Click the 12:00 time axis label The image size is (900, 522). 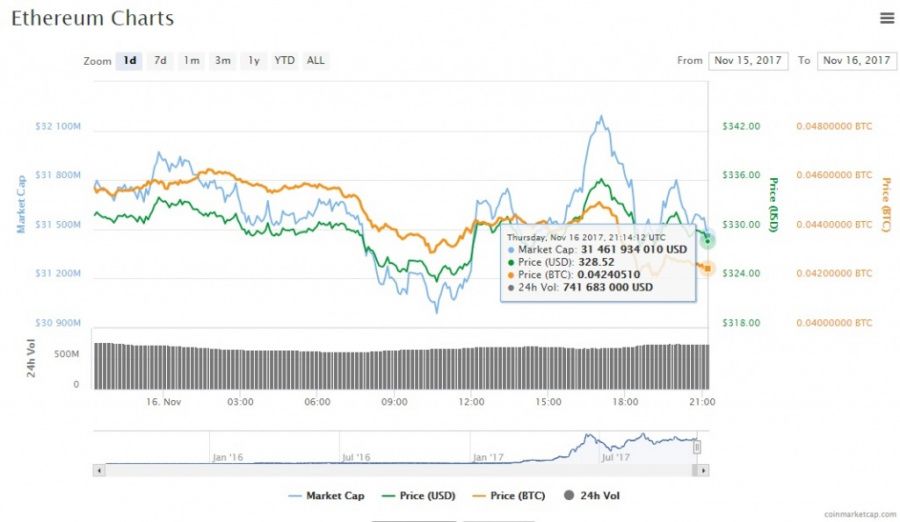pos(471,402)
